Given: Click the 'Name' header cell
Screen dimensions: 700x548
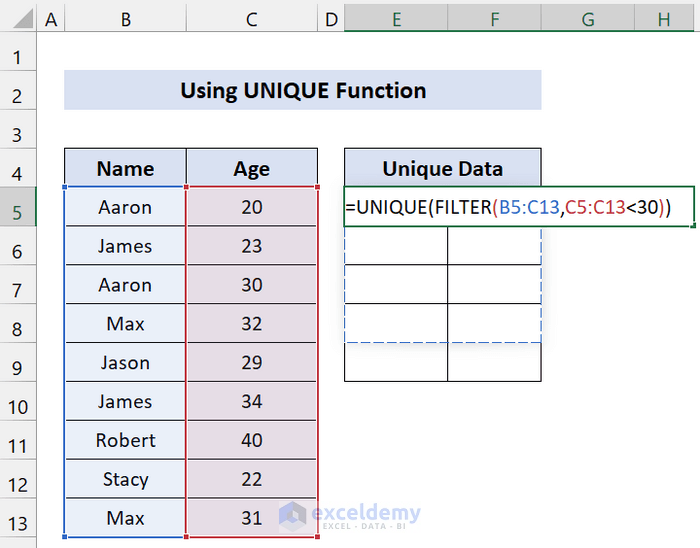Looking at the screenshot, I should point(125,168).
